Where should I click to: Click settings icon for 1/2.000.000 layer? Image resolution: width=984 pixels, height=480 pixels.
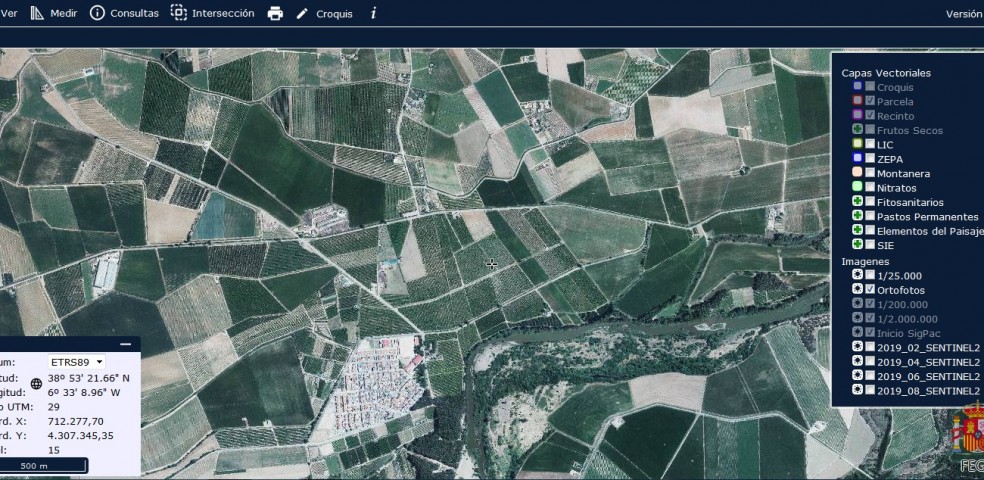point(857,319)
